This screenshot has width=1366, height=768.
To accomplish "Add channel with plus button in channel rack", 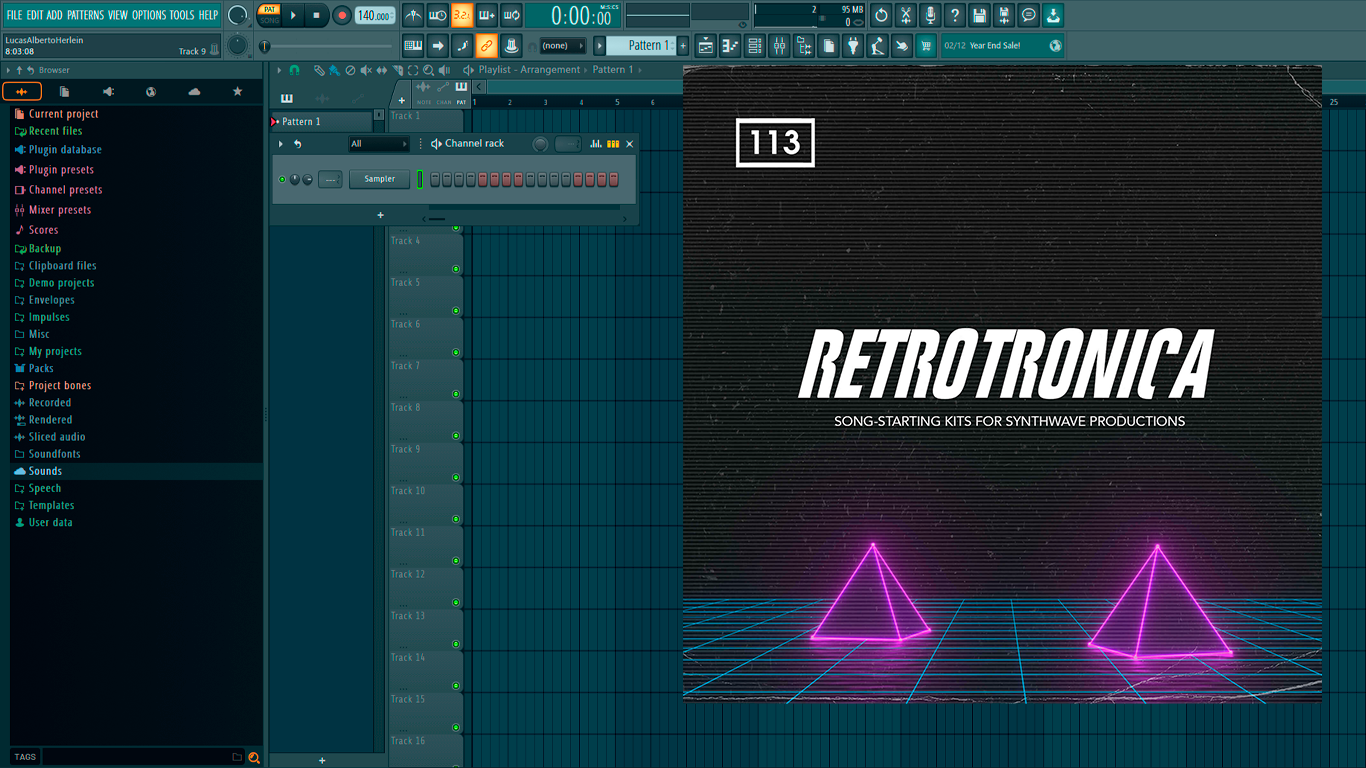I will 380,215.
